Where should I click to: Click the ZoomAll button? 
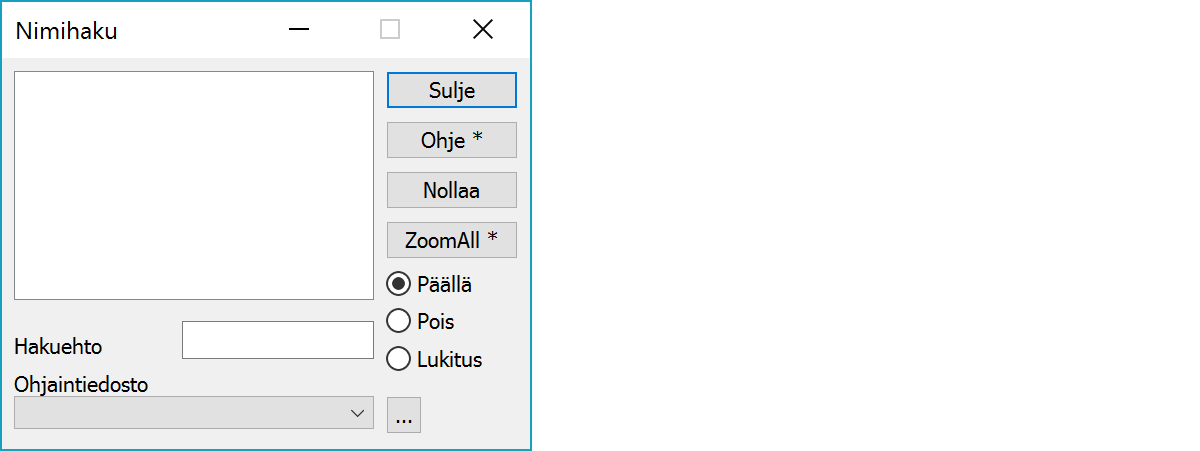point(451,240)
